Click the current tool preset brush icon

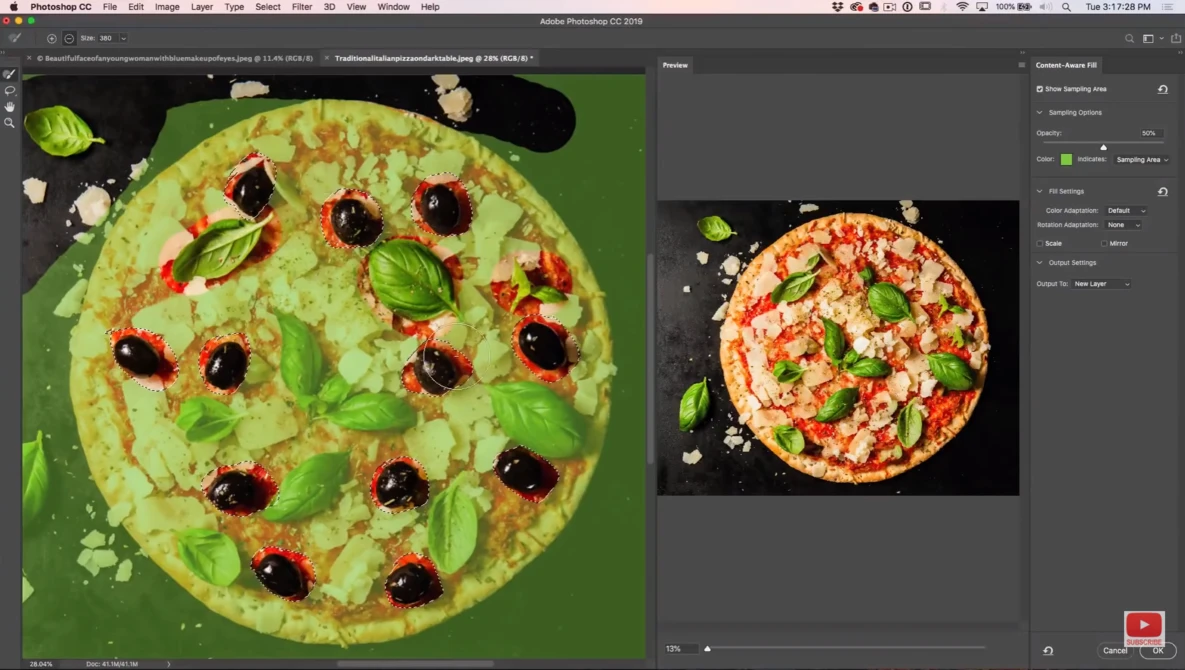click(15, 38)
